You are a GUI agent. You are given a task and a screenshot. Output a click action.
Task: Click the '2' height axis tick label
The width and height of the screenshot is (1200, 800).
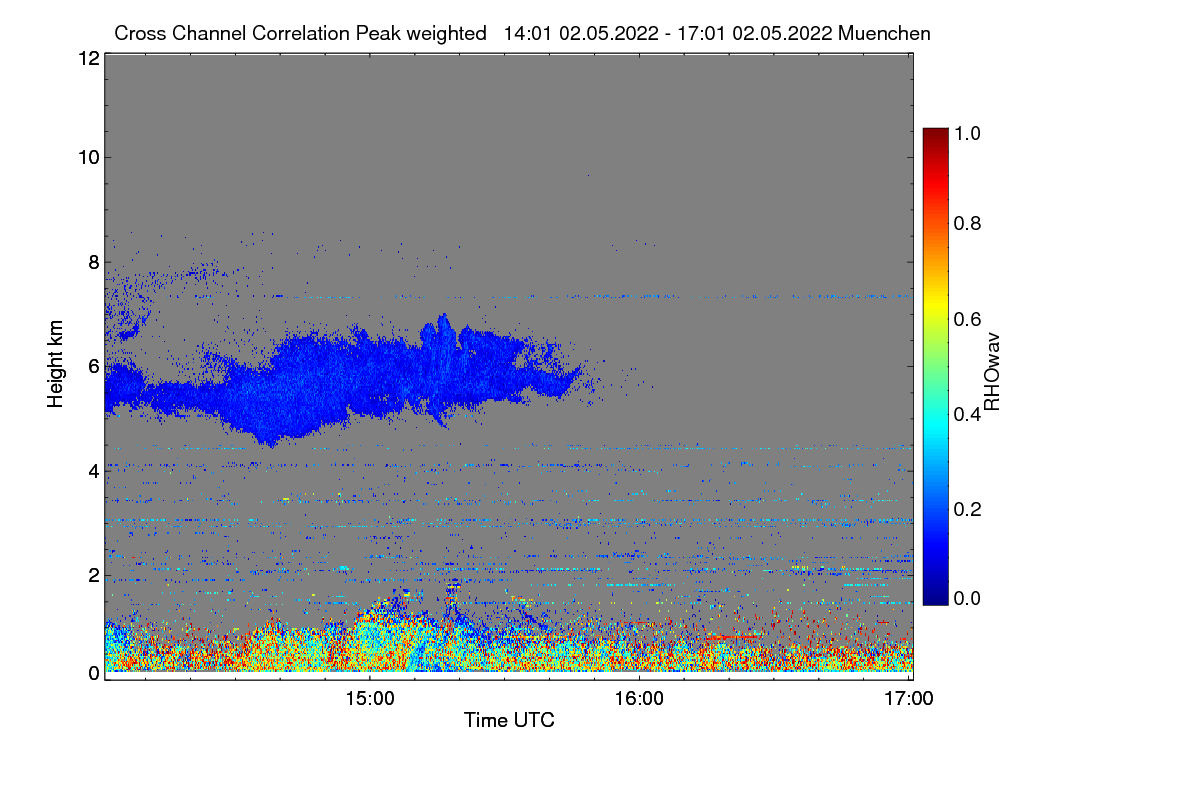[x=94, y=575]
